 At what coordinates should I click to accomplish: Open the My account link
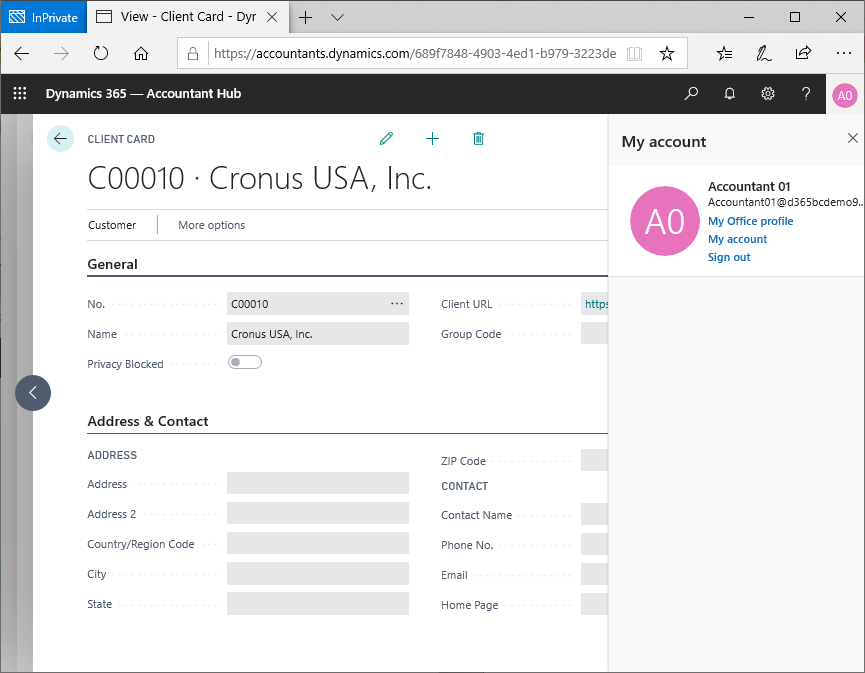tap(738, 239)
